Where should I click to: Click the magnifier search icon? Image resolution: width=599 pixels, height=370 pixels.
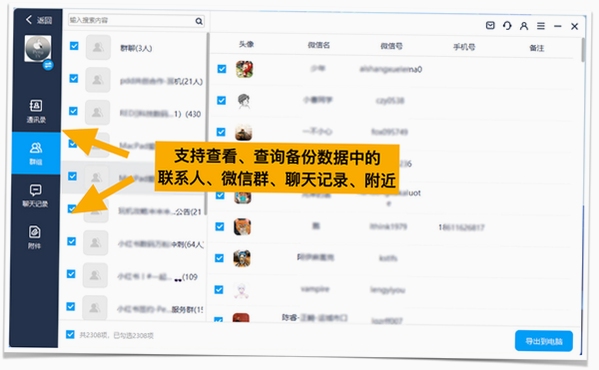click(199, 21)
